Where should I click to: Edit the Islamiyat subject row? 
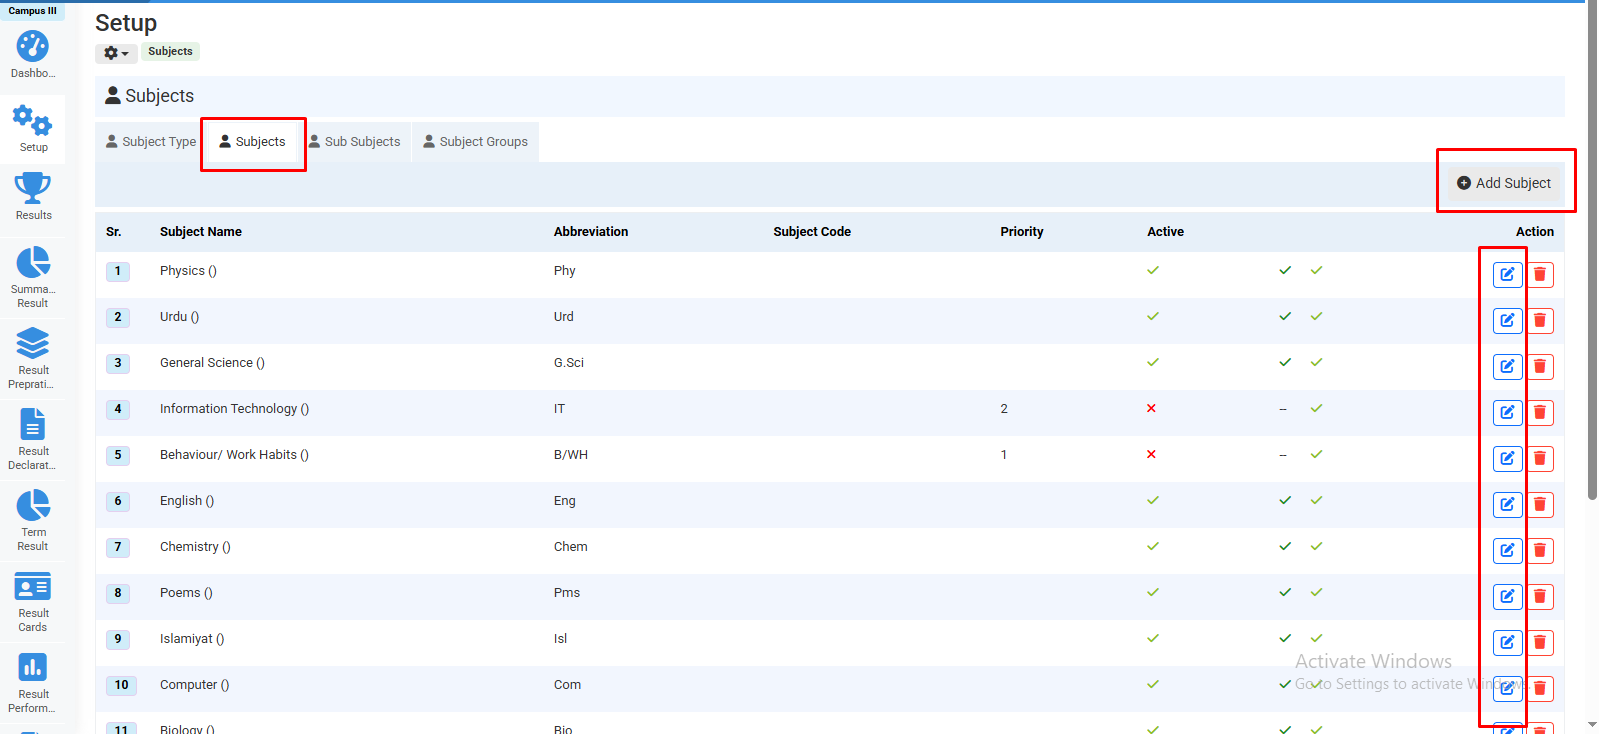1507,642
